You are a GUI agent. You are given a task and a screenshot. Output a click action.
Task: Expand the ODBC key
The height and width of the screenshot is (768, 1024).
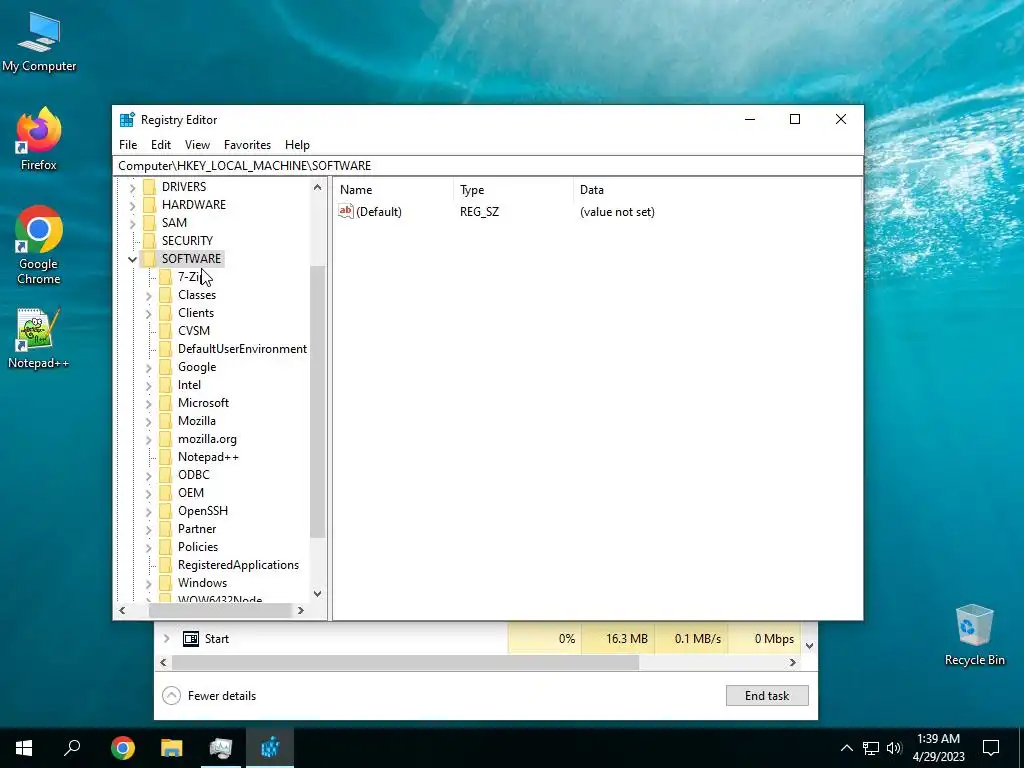click(148, 475)
